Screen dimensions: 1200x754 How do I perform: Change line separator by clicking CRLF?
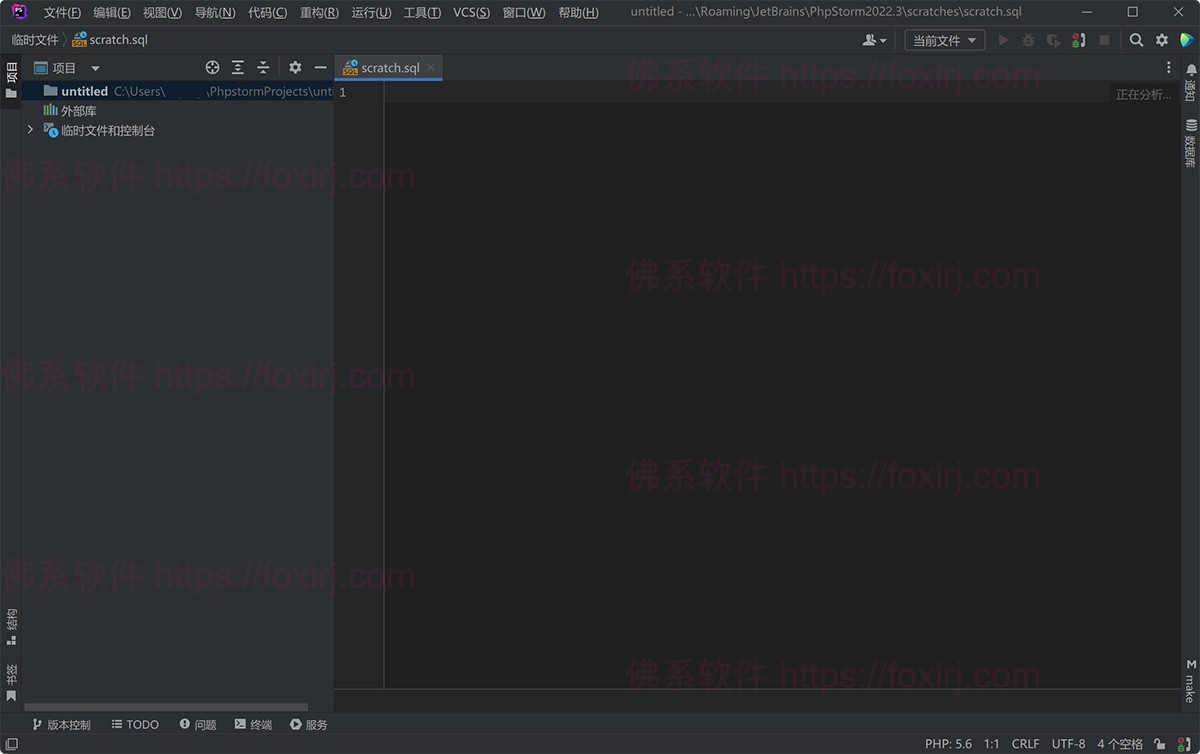tap(1025, 743)
